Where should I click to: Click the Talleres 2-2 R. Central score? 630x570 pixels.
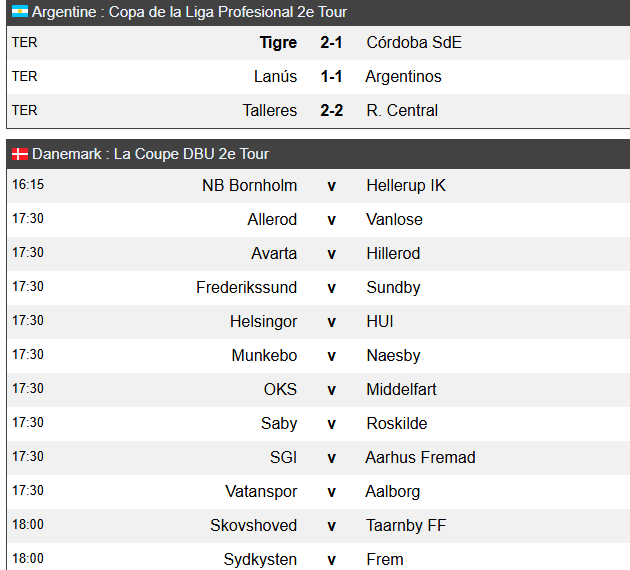331,110
